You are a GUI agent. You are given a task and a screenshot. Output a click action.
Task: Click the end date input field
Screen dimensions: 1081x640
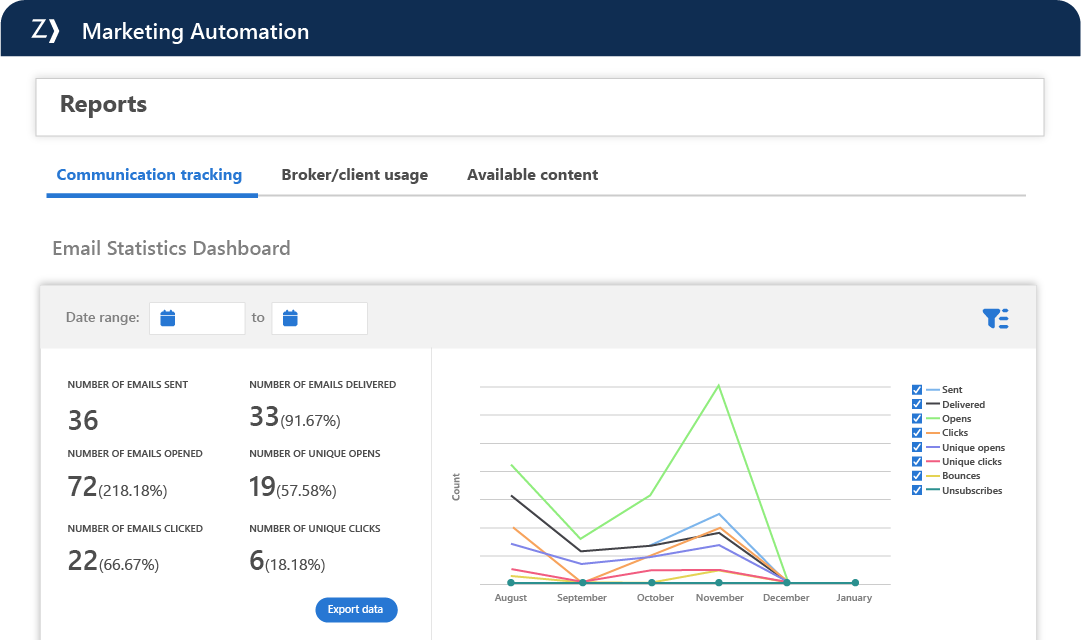[x=330, y=318]
